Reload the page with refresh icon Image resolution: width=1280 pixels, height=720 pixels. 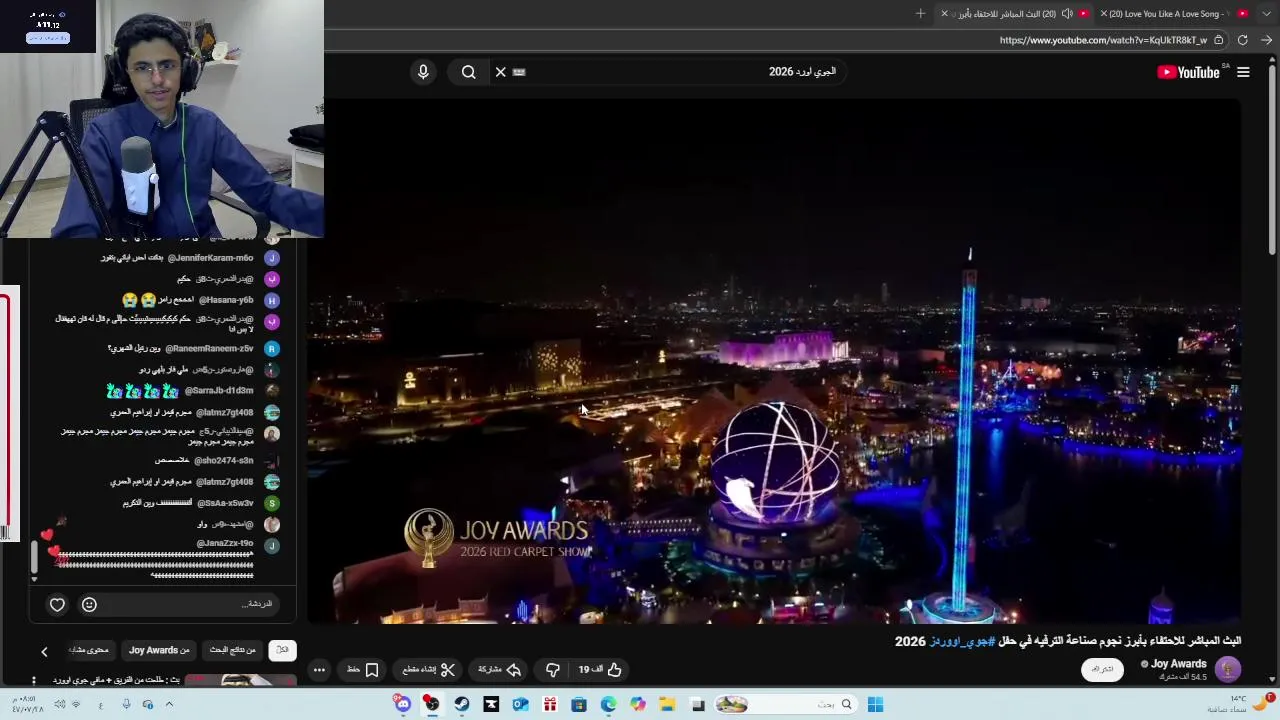pyautogui.click(x=1243, y=40)
